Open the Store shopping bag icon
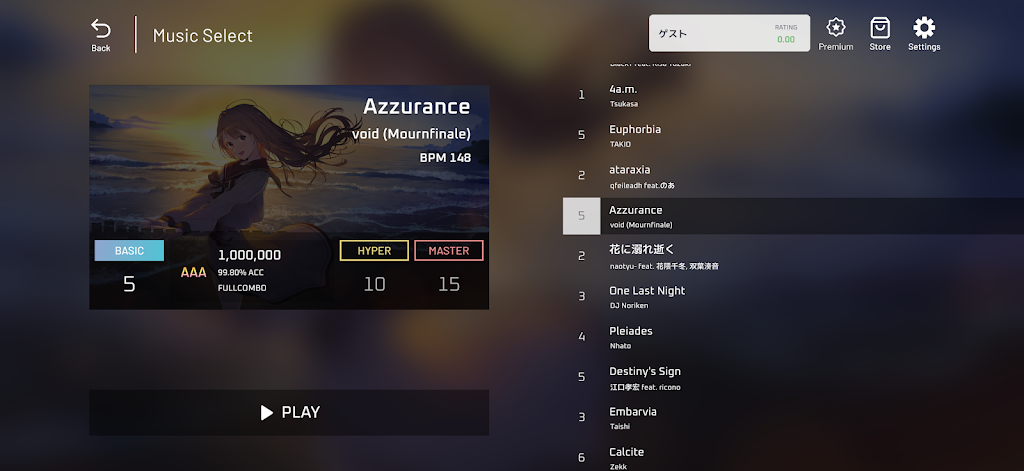 [880, 28]
